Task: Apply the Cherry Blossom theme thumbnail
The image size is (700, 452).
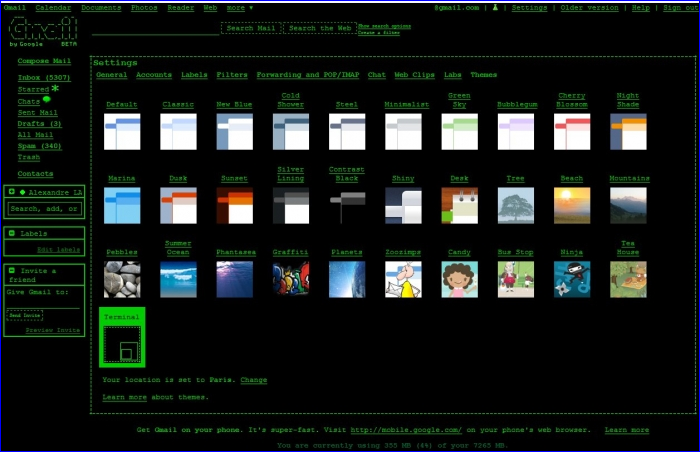Action: click(x=572, y=132)
